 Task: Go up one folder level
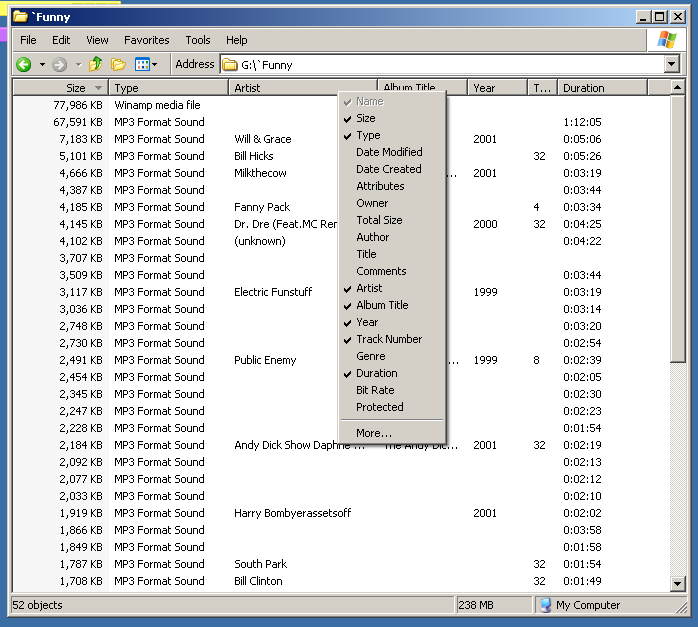(x=96, y=64)
